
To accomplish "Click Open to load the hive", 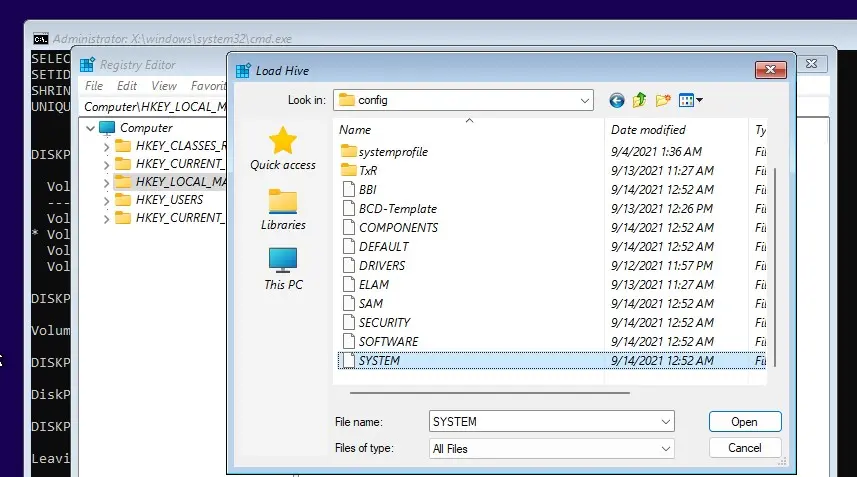I will click(x=745, y=422).
